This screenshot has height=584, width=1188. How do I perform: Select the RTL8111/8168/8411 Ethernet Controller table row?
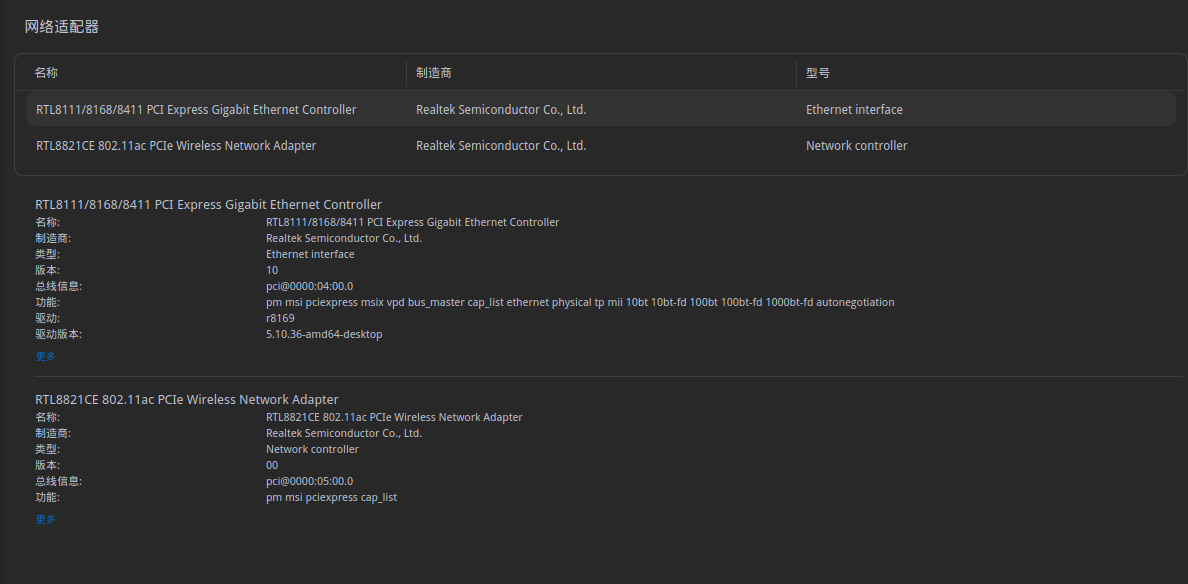pyautogui.click(x=196, y=110)
